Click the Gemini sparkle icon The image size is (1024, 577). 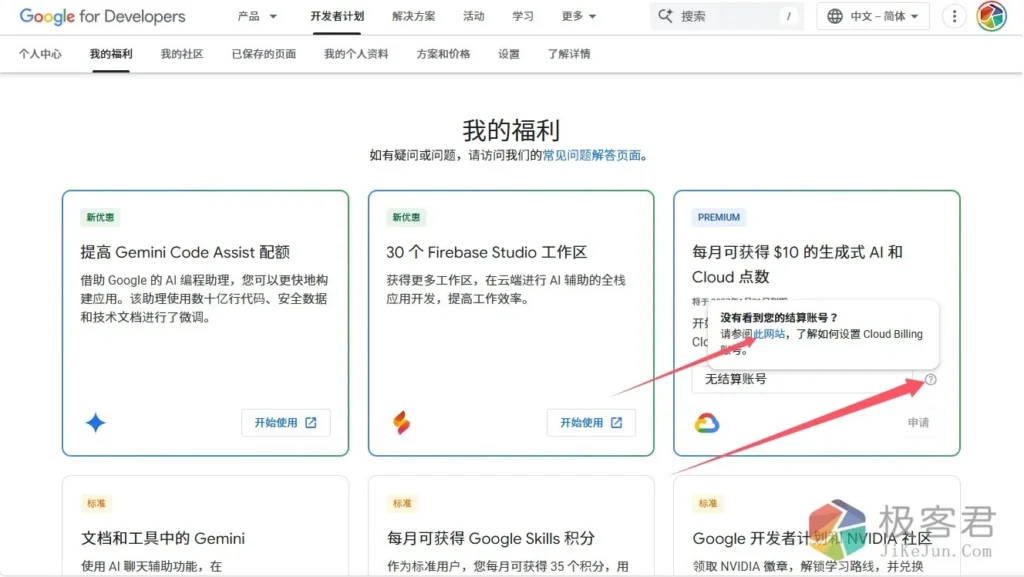[95, 423]
